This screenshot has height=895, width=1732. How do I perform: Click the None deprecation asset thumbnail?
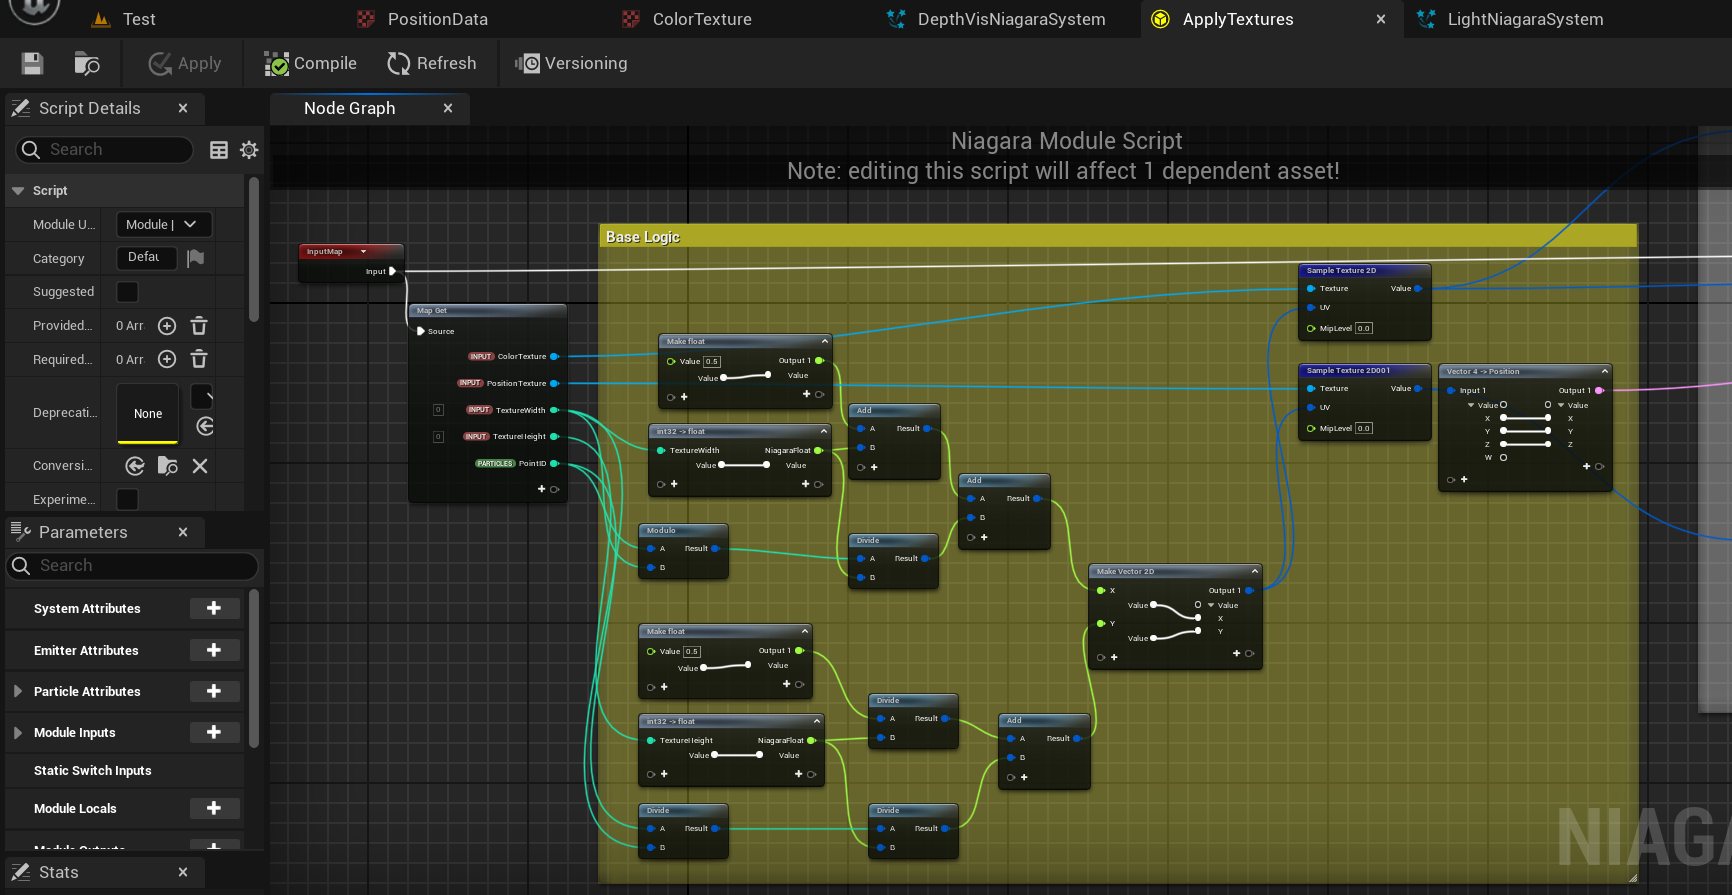148,413
